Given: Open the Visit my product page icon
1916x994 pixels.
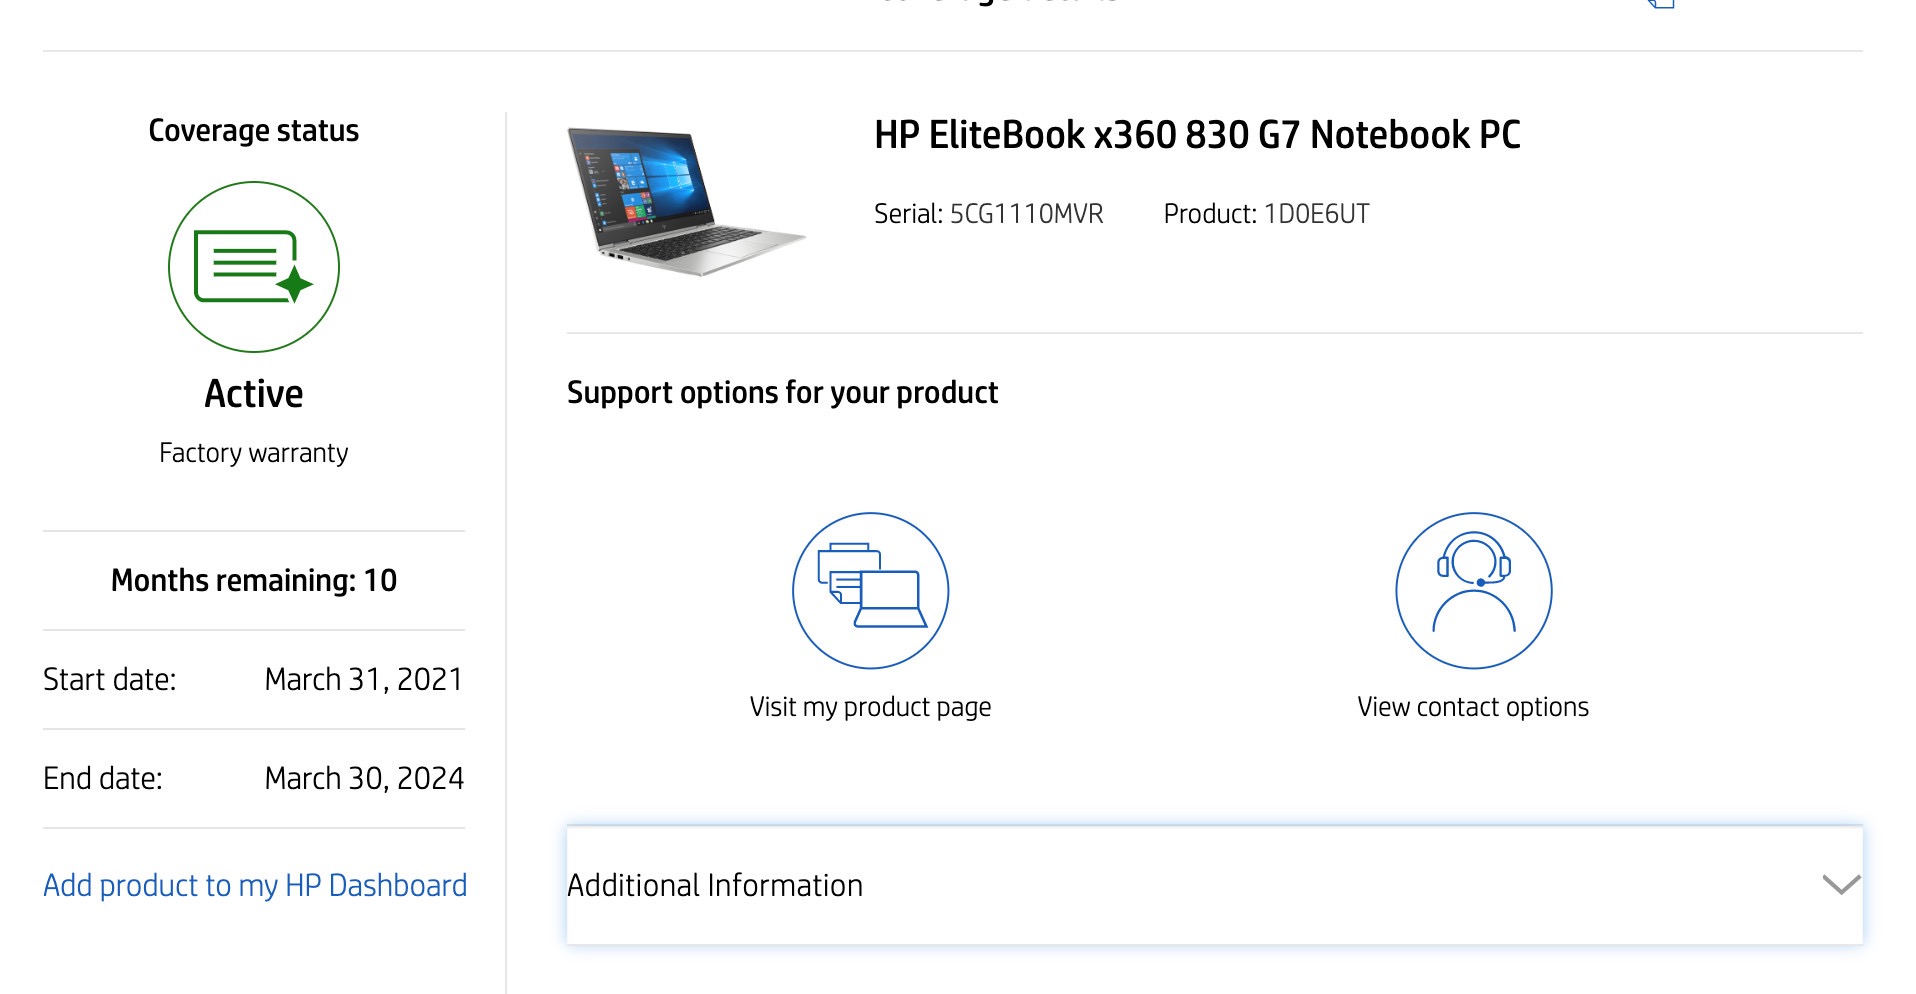Looking at the screenshot, I should click(870, 590).
